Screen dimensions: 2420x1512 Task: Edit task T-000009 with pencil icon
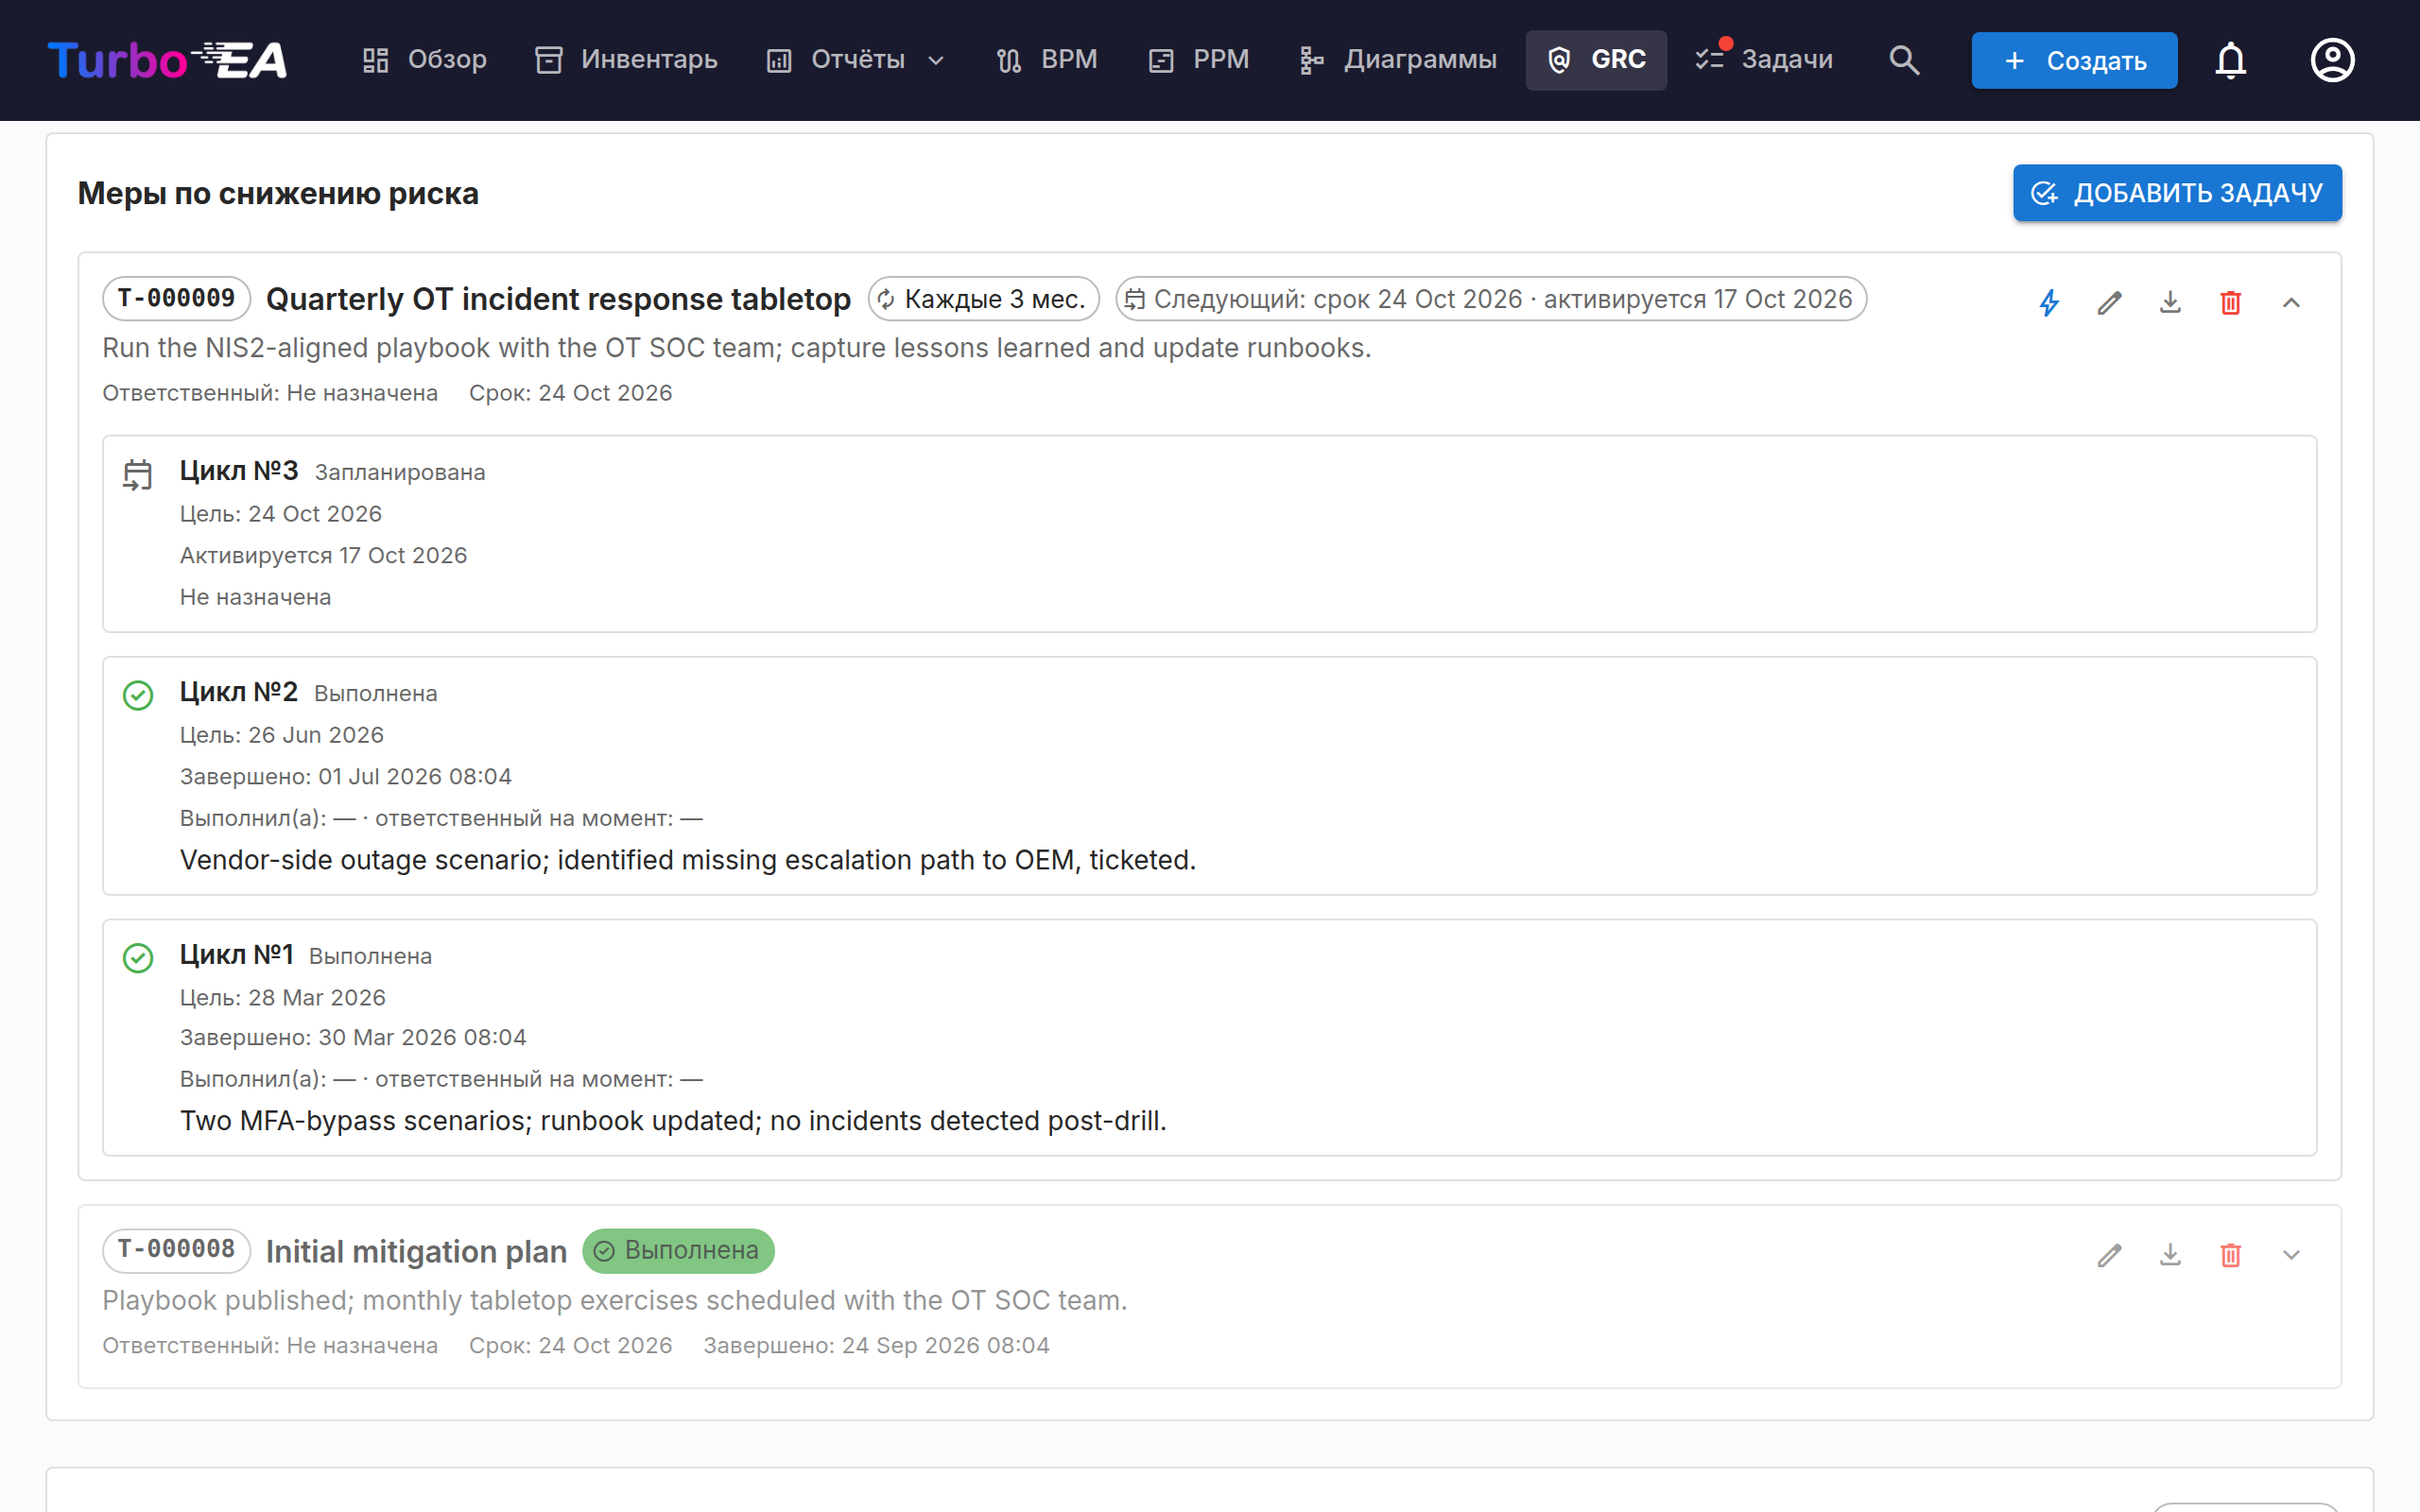[x=2109, y=302]
